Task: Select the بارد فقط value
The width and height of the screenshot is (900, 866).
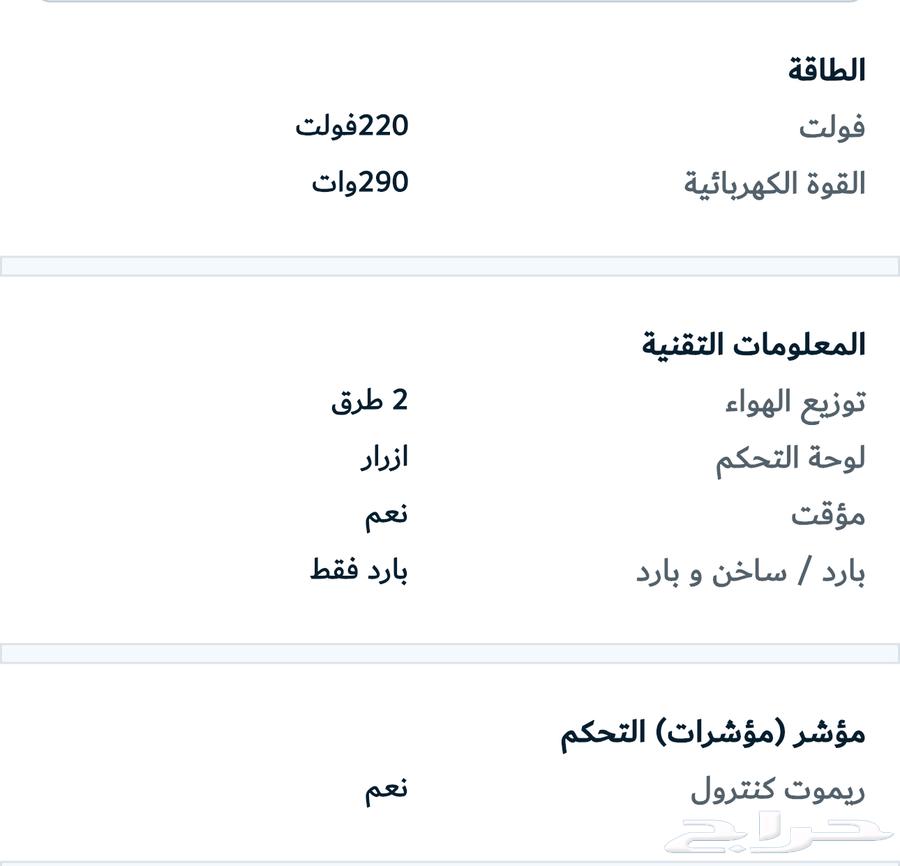Action: pos(359,570)
